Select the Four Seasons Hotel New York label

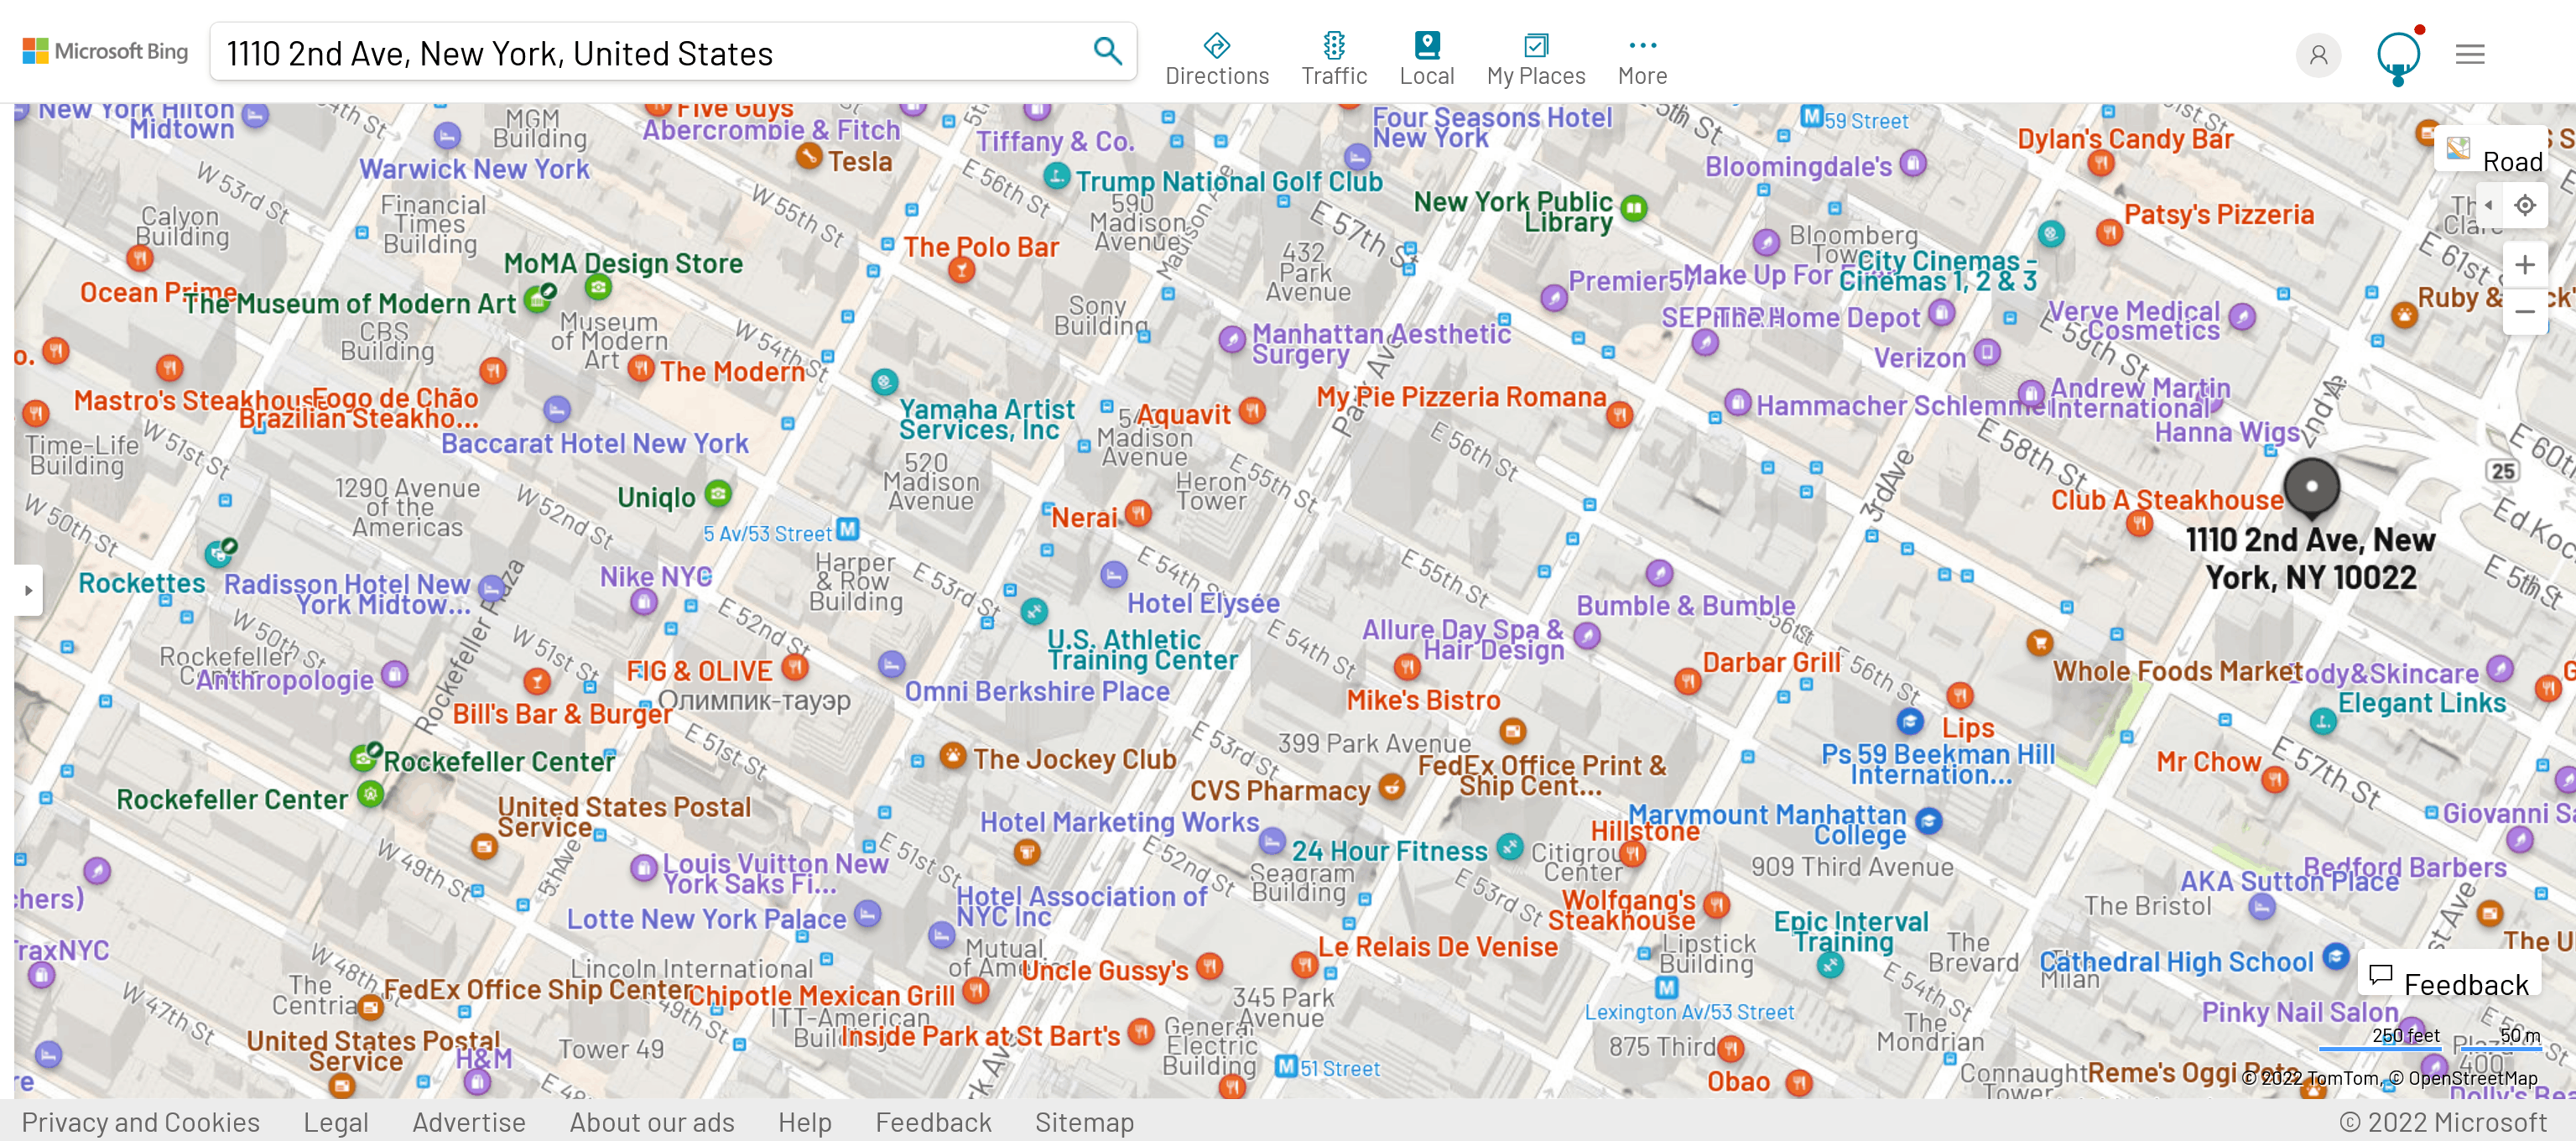point(1492,127)
